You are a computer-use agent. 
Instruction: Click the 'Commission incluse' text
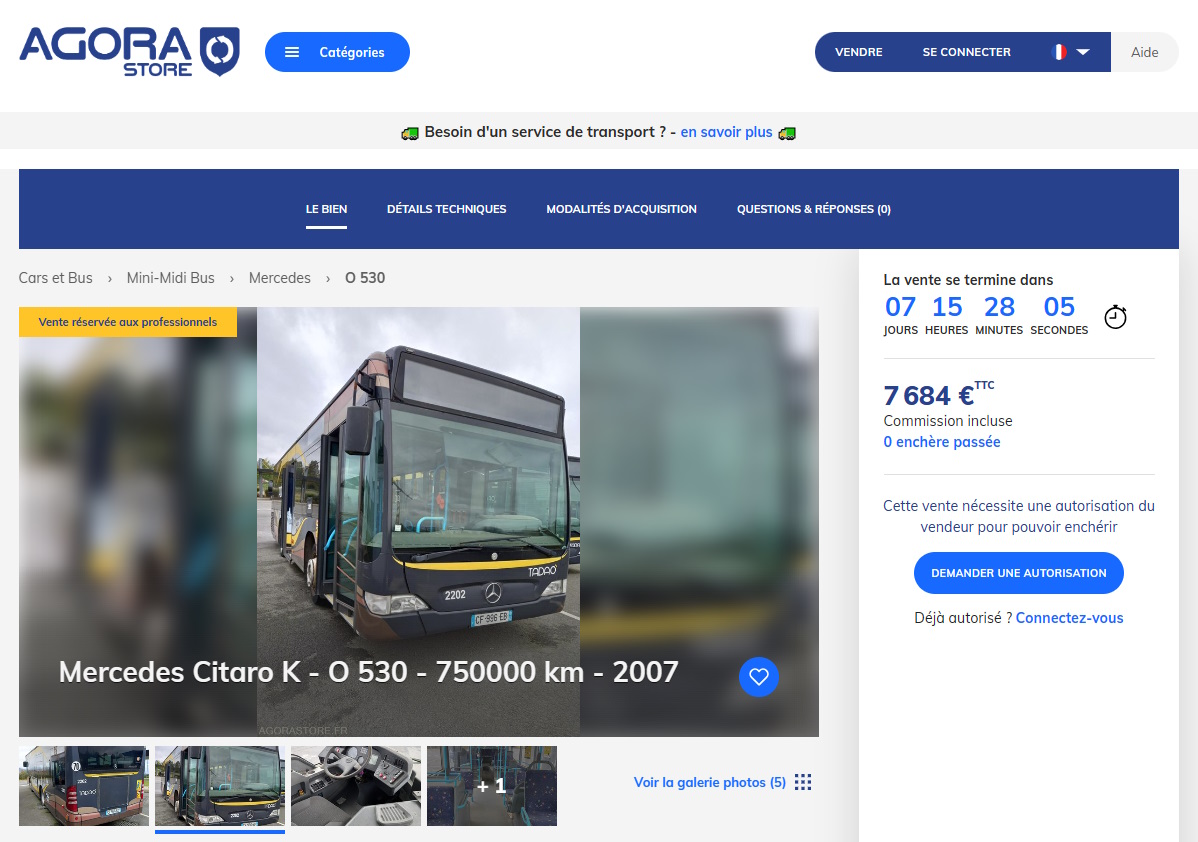click(x=948, y=421)
